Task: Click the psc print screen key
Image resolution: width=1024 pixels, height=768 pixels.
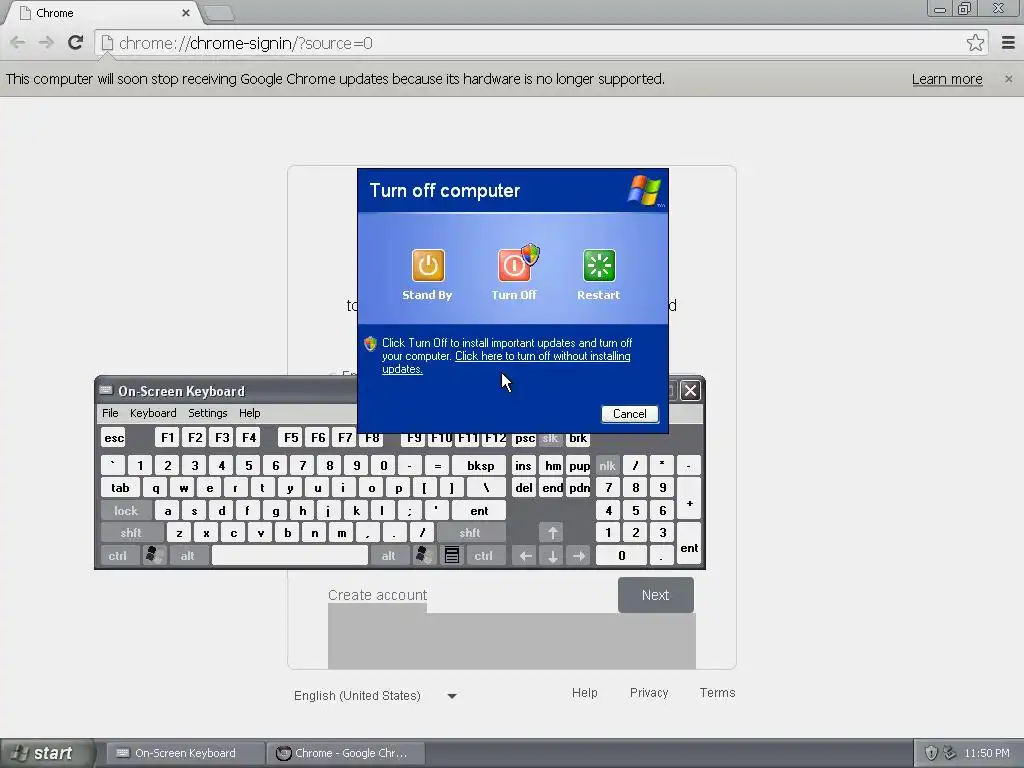Action: tap(525, 439)
